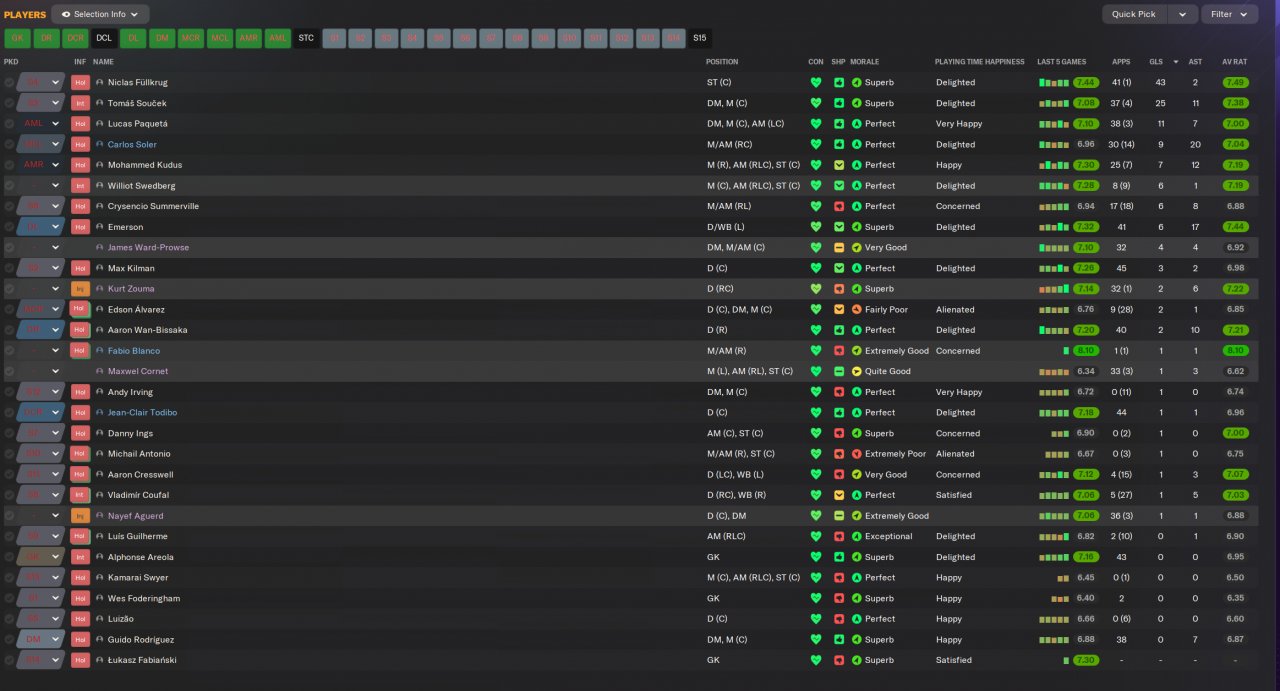
Task: Click the Int status badge for Alphonse Areola
Action: 80,557
